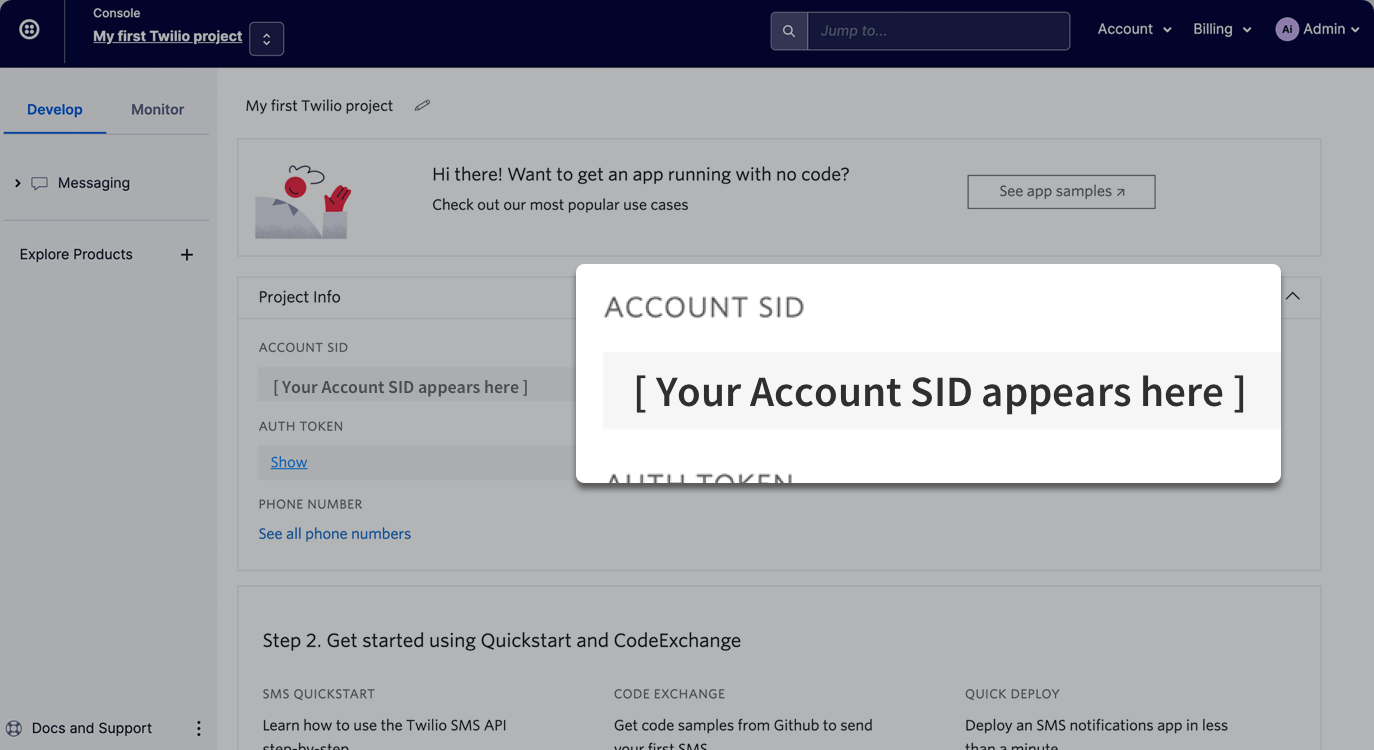This screenshot has width=1374, height=750.
Task: Open Messaging in the sidebar
Action: 94,183
